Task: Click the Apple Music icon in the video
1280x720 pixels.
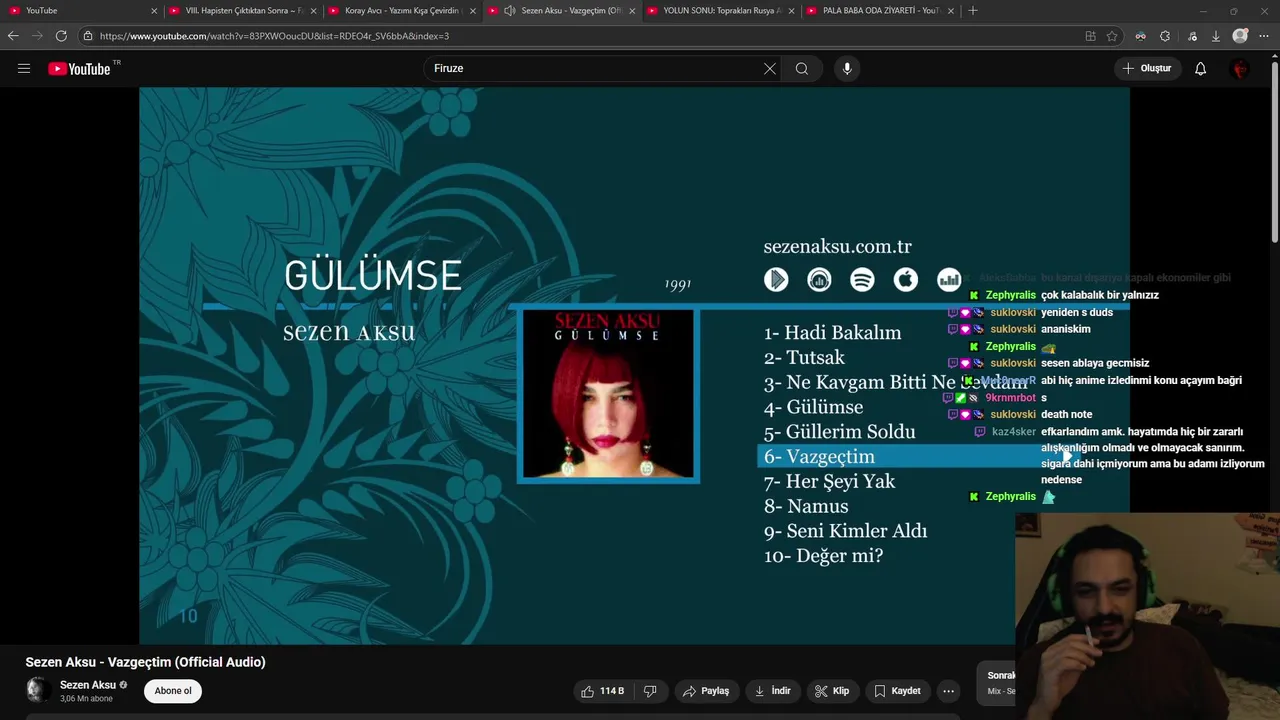Action: pos(906,280)
